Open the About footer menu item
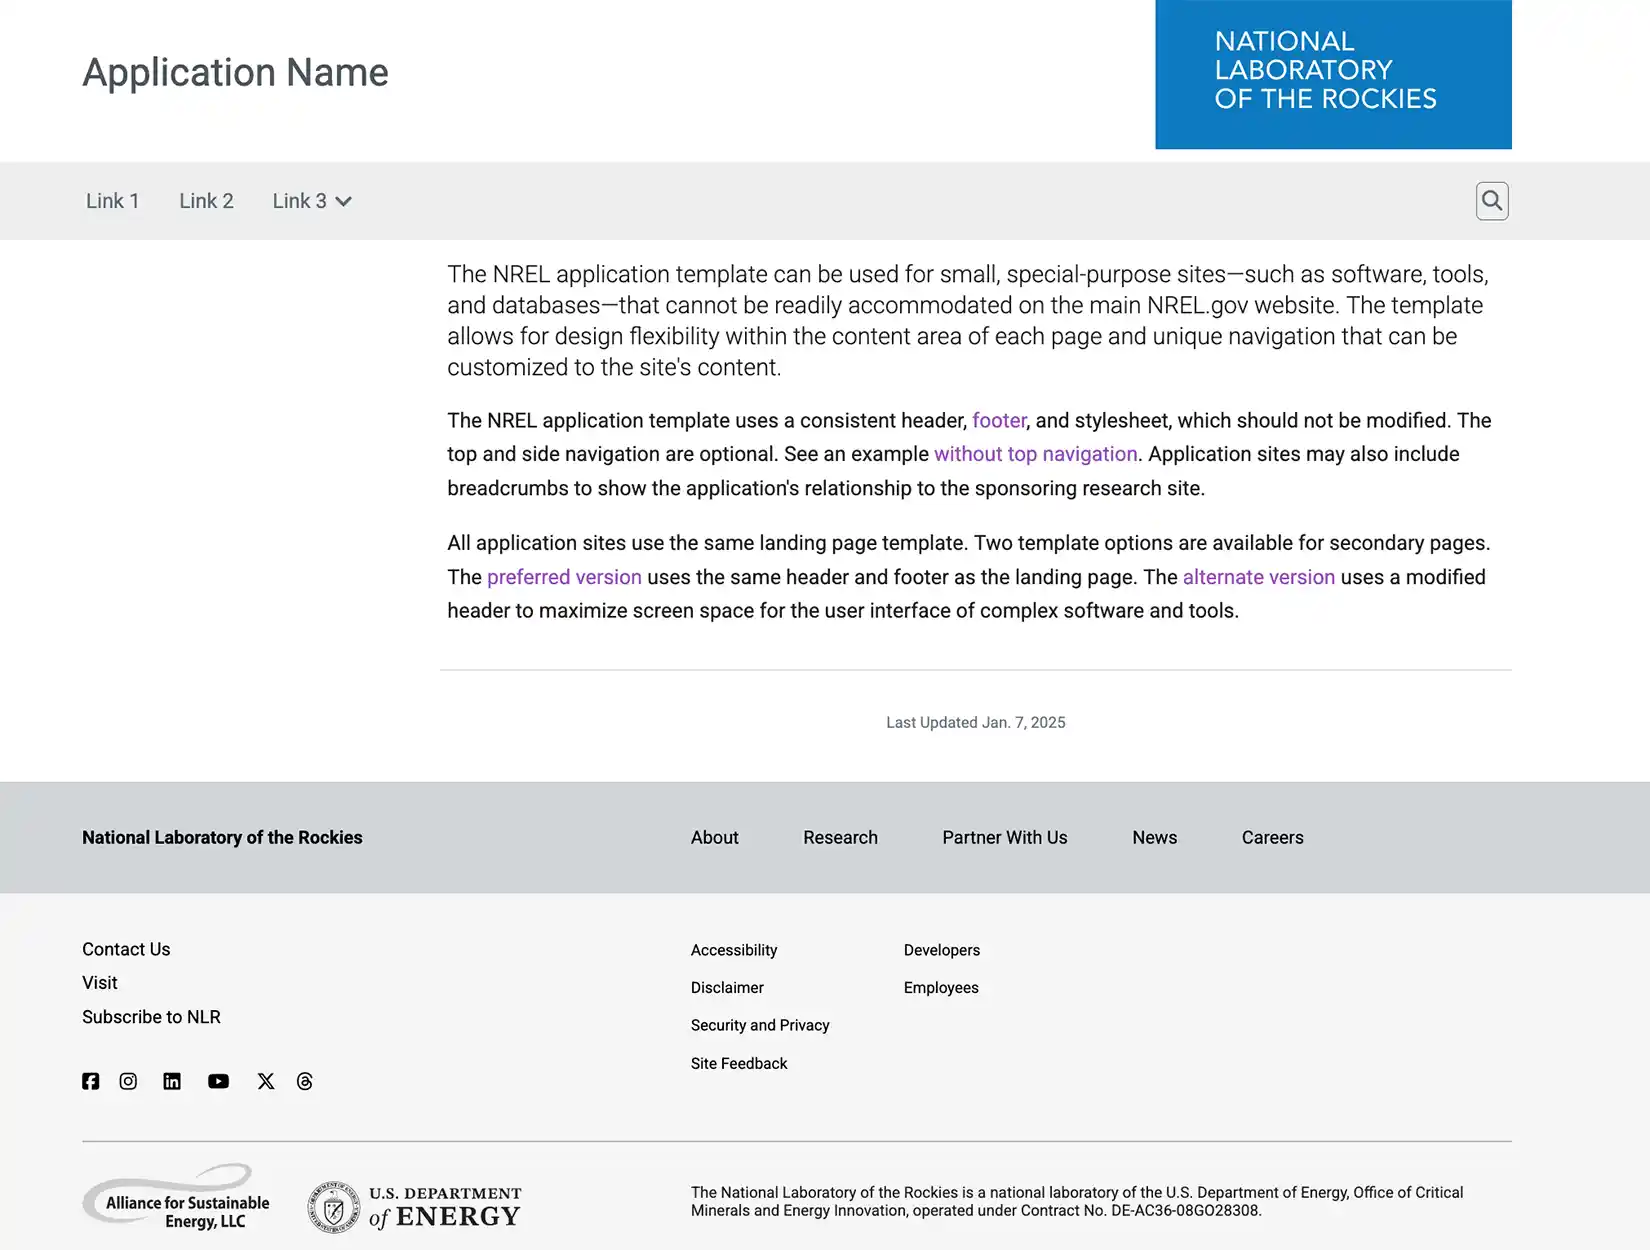 714,837
